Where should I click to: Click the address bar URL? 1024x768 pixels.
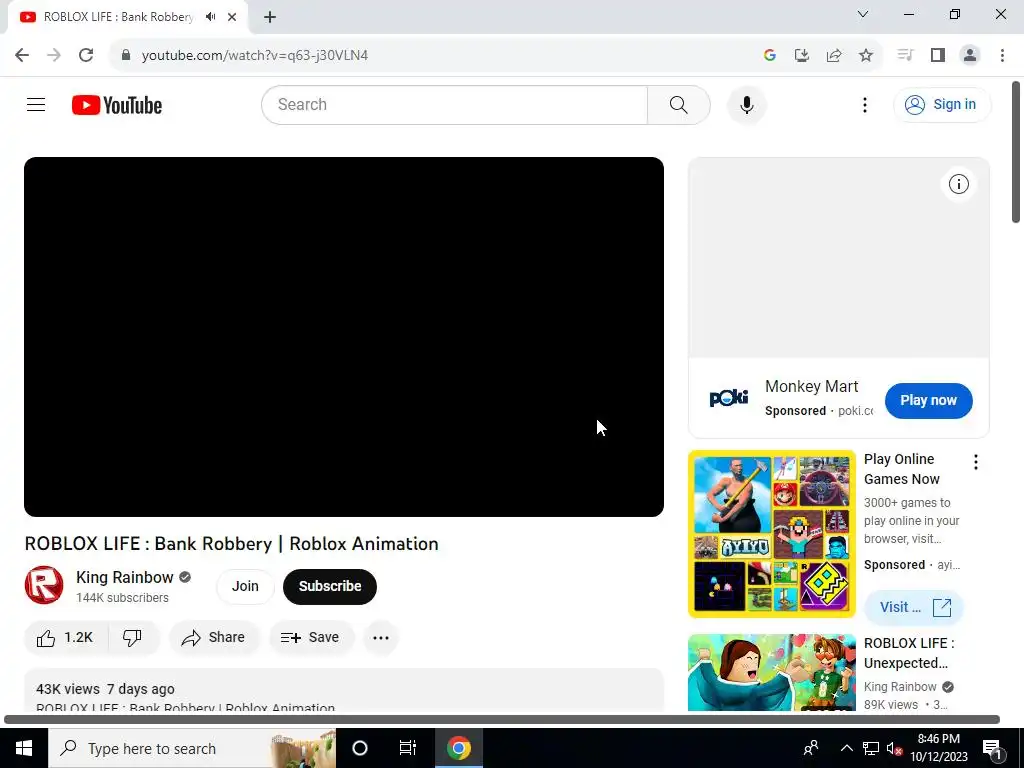click(x=255, y=56)
